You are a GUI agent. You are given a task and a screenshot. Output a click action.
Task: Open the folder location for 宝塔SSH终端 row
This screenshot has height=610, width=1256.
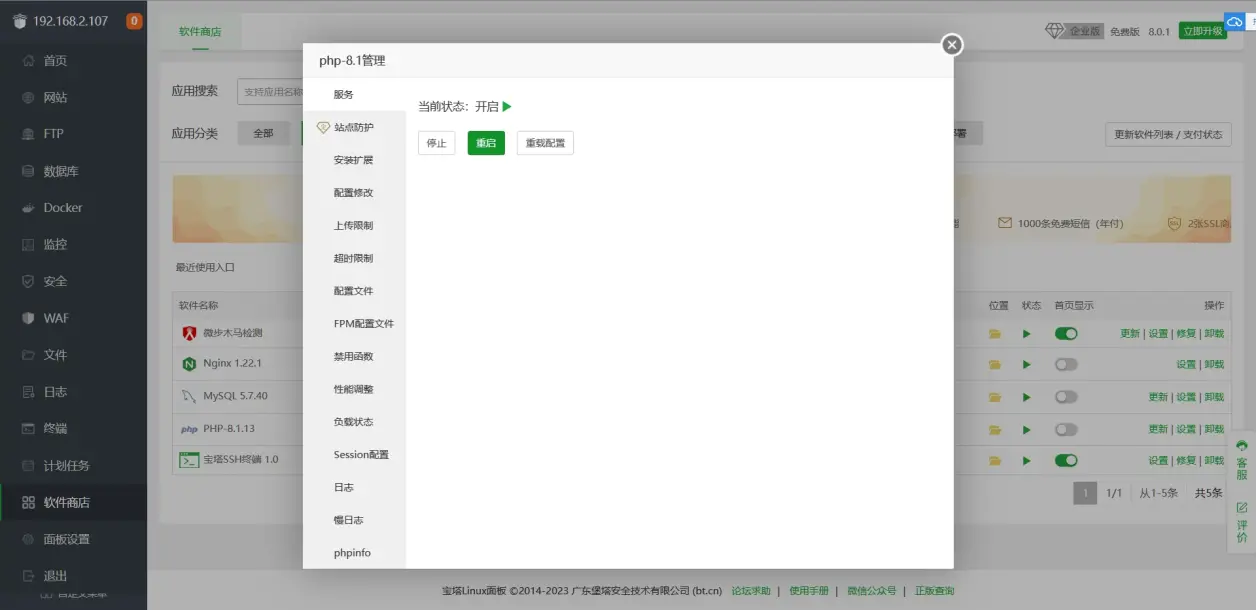(x=994, y=461)
